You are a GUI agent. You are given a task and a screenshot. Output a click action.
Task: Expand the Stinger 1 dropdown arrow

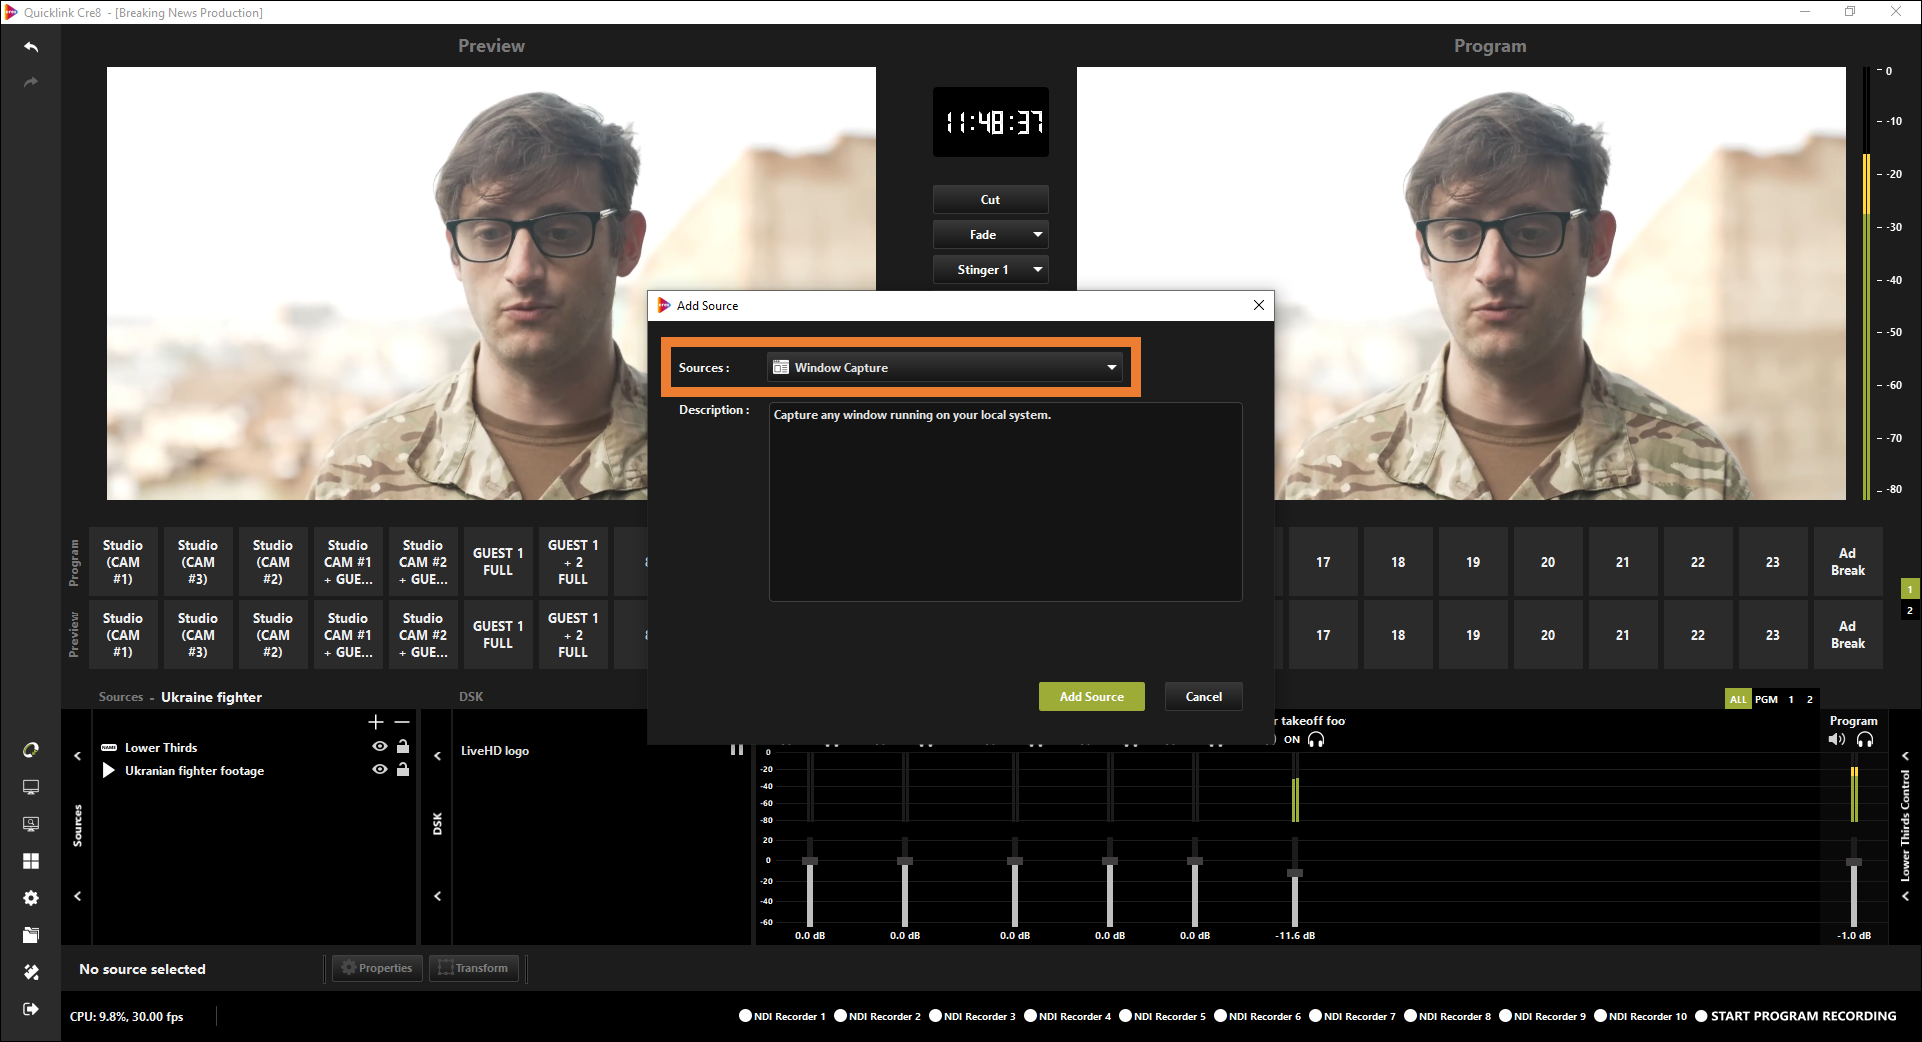click(1038, 270)
